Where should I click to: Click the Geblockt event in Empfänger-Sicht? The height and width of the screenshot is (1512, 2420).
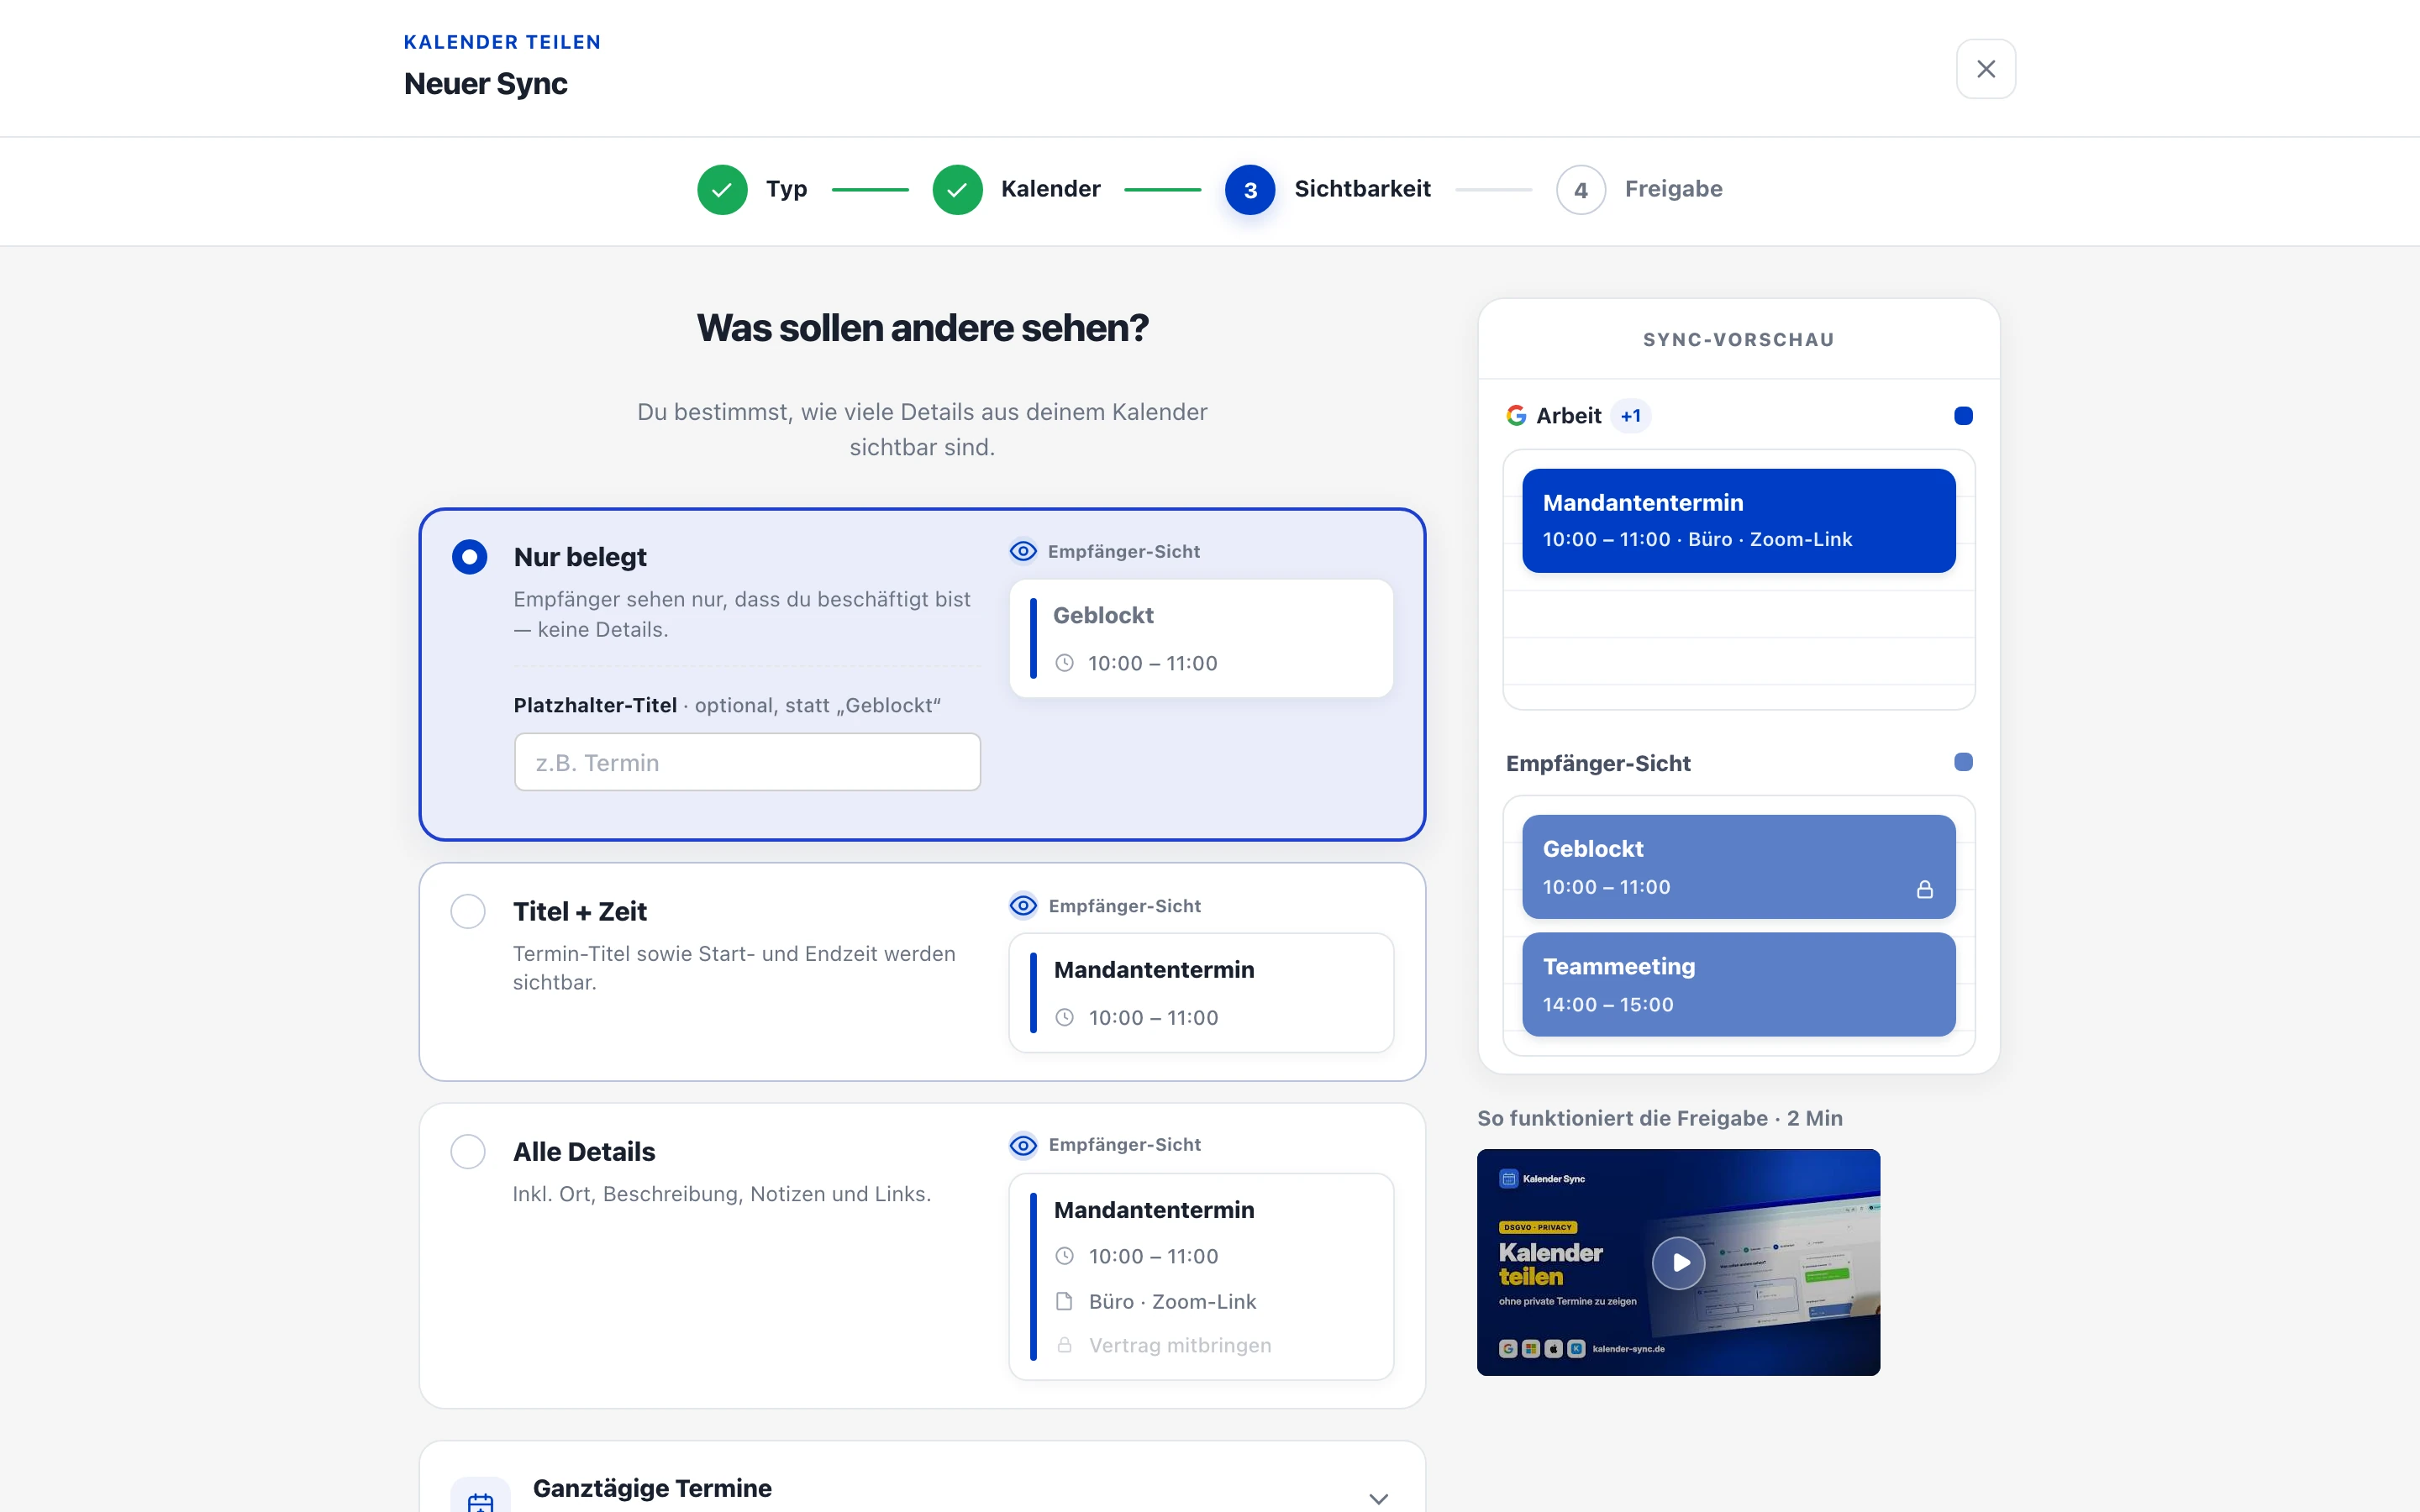tap(1738, 866)
